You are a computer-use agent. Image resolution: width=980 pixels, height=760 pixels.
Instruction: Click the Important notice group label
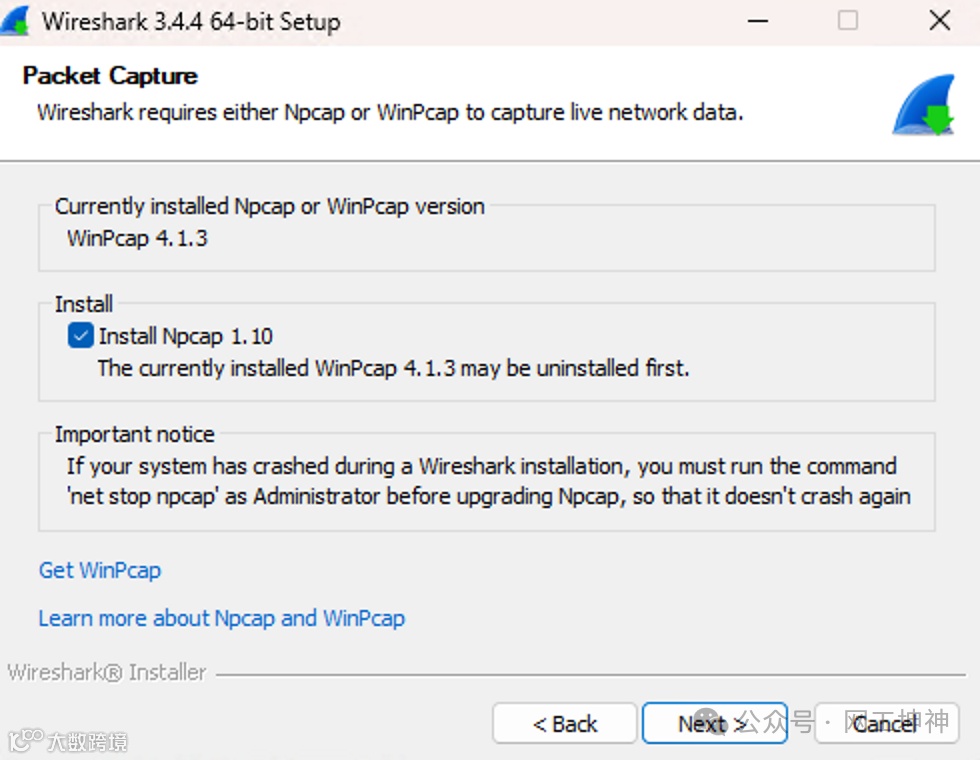pos(134,434)
